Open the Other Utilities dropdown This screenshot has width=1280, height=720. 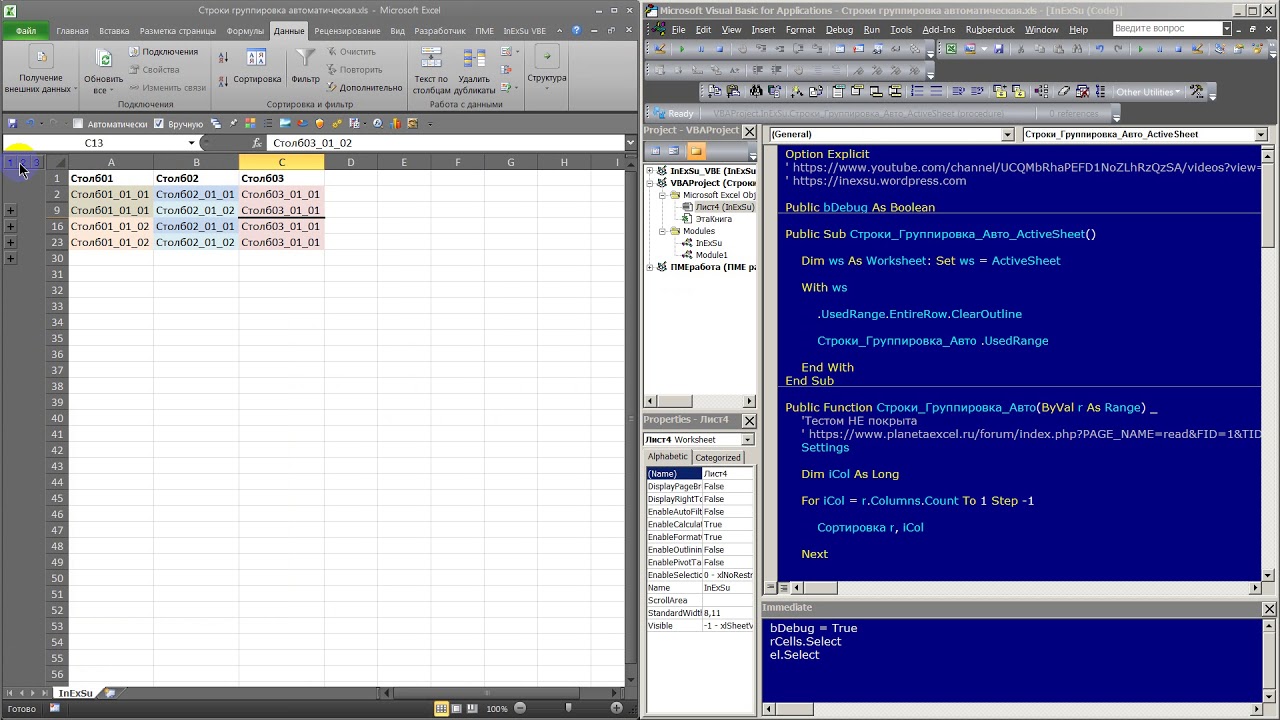click(1149, 92)
